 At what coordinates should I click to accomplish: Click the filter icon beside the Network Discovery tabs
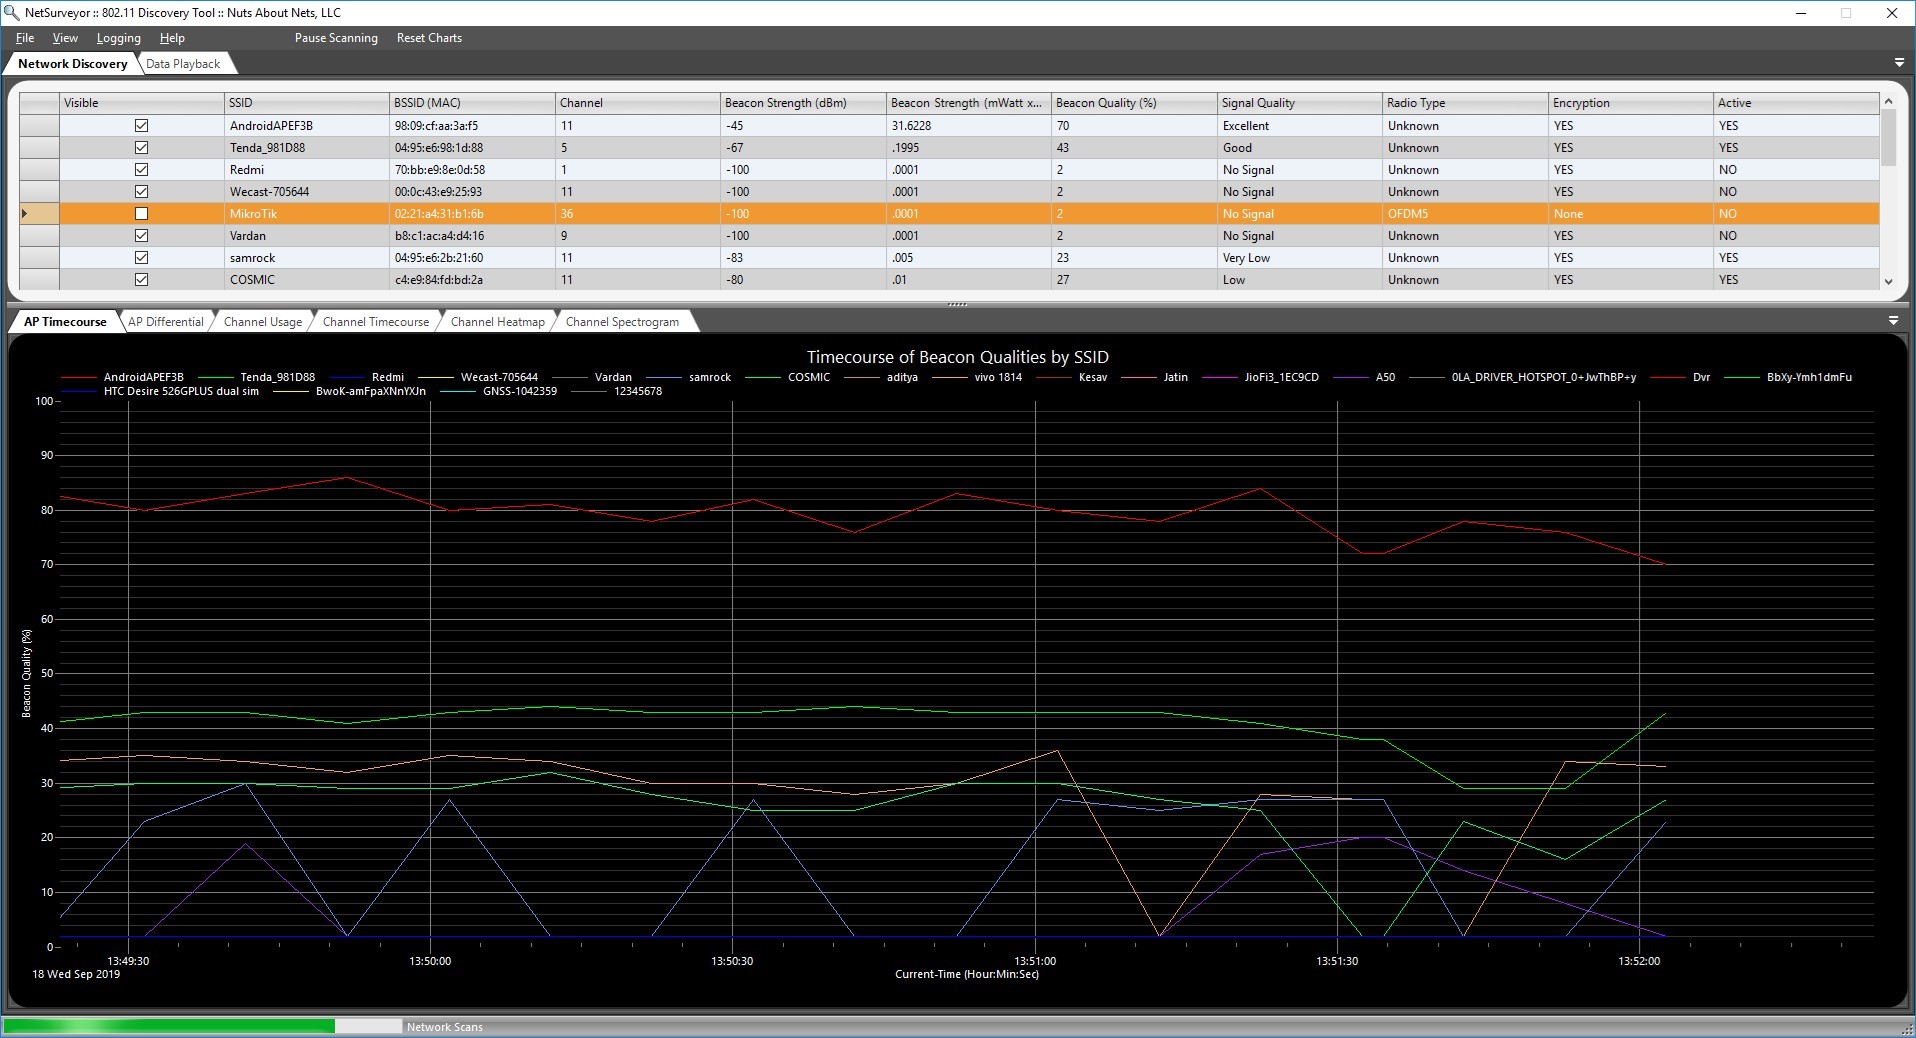(1897, 61)
